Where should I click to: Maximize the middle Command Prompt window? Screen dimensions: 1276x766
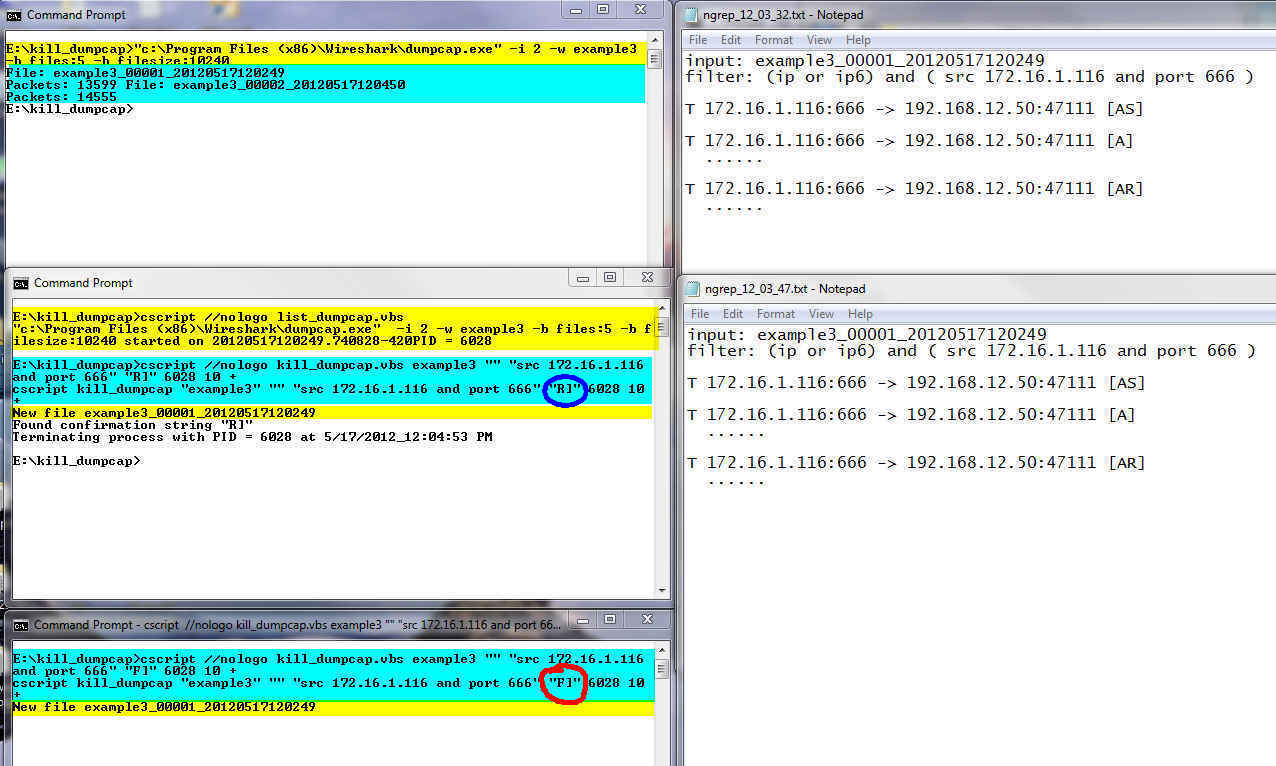[x=609, y=278]
